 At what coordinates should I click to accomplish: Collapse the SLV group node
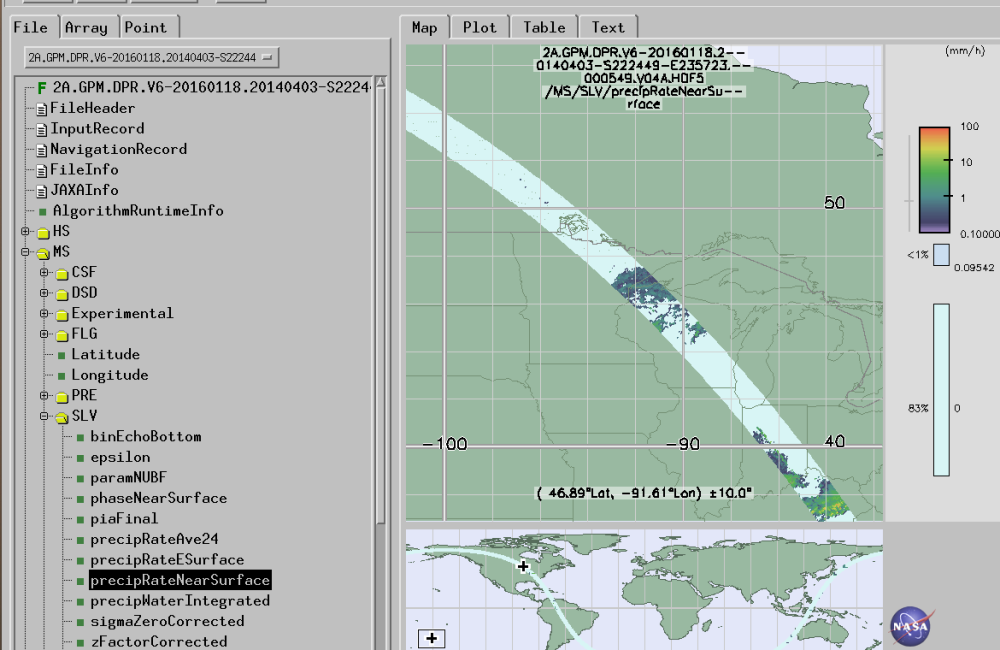pyautogui.click(x=45, y=416)
